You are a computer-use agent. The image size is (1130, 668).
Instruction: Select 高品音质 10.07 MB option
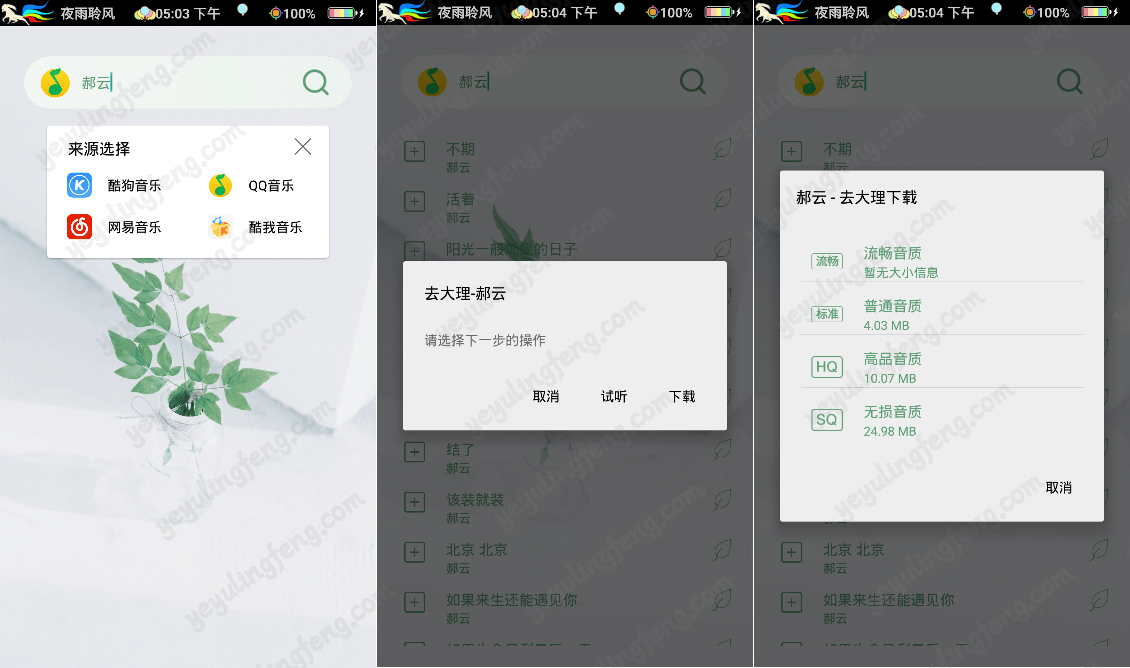(941, 368)
